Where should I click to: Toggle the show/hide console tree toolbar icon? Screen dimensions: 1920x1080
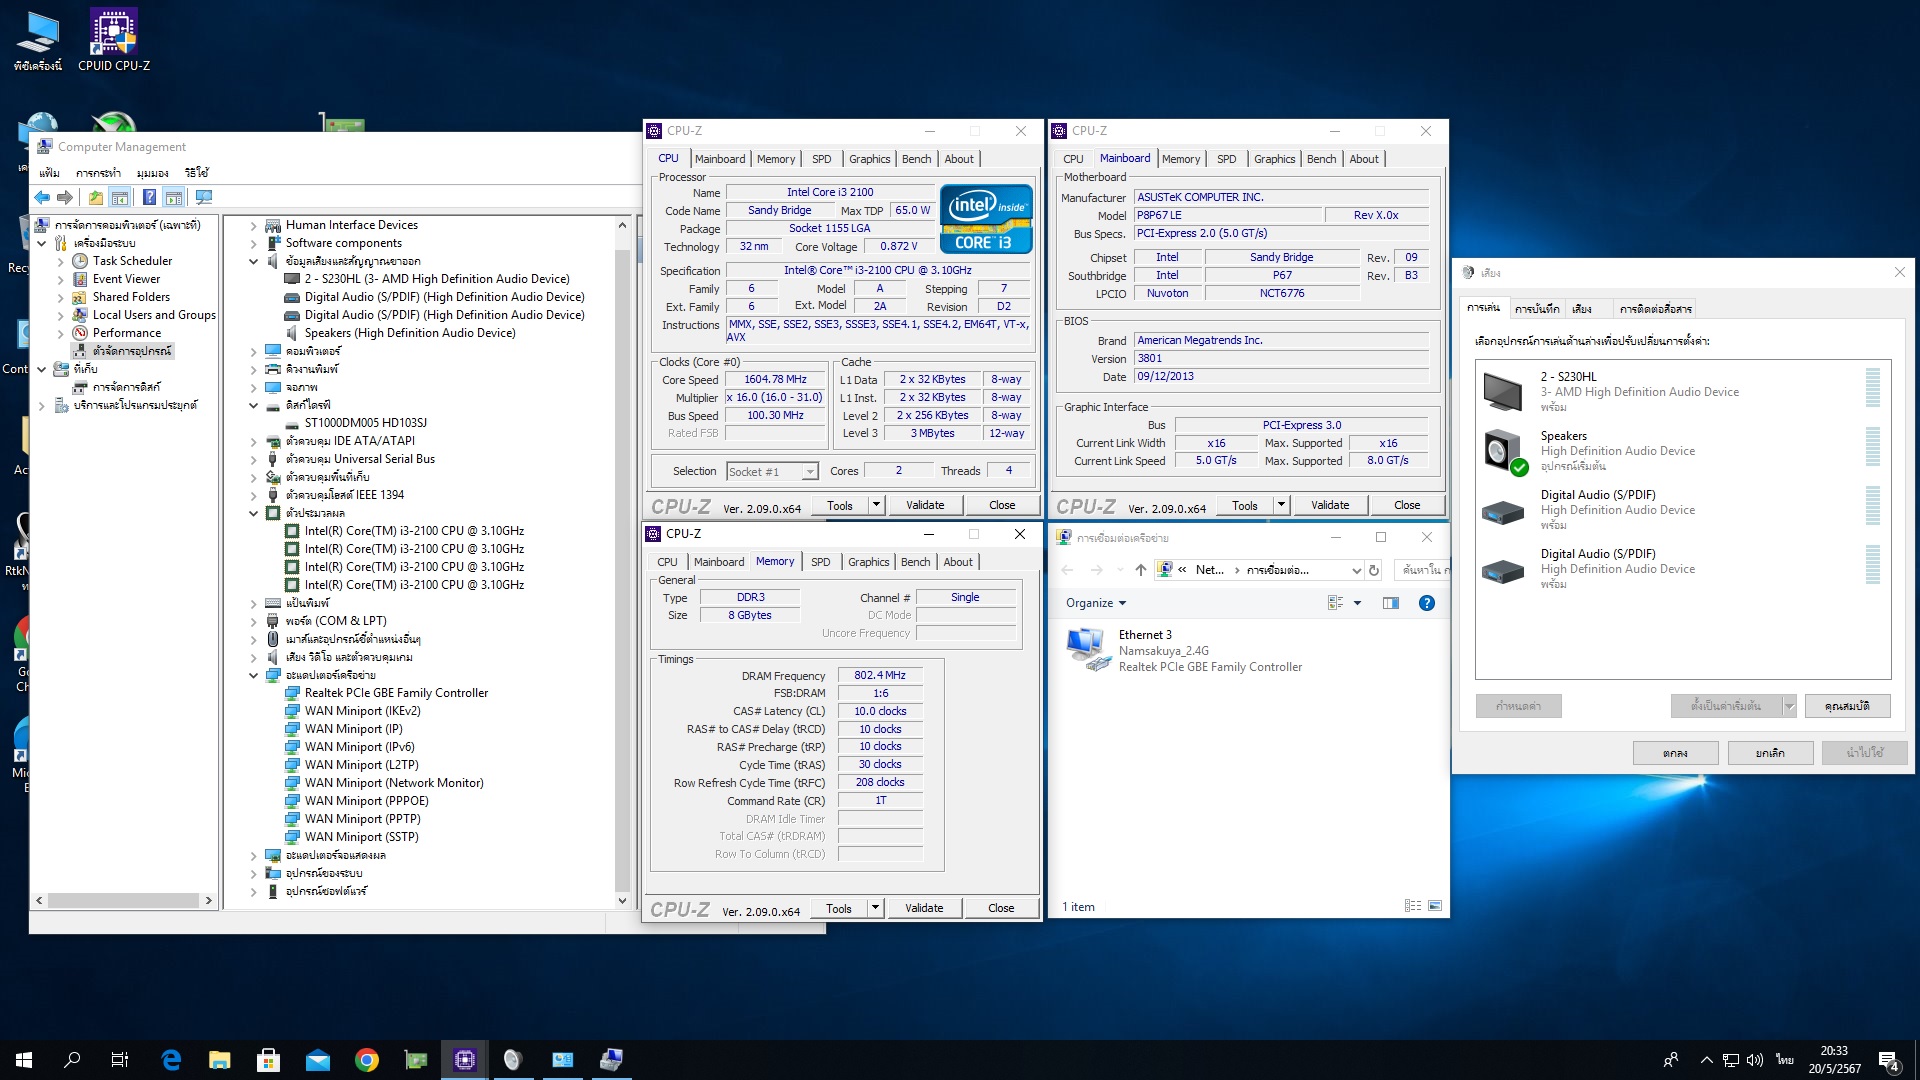point(120,197)
